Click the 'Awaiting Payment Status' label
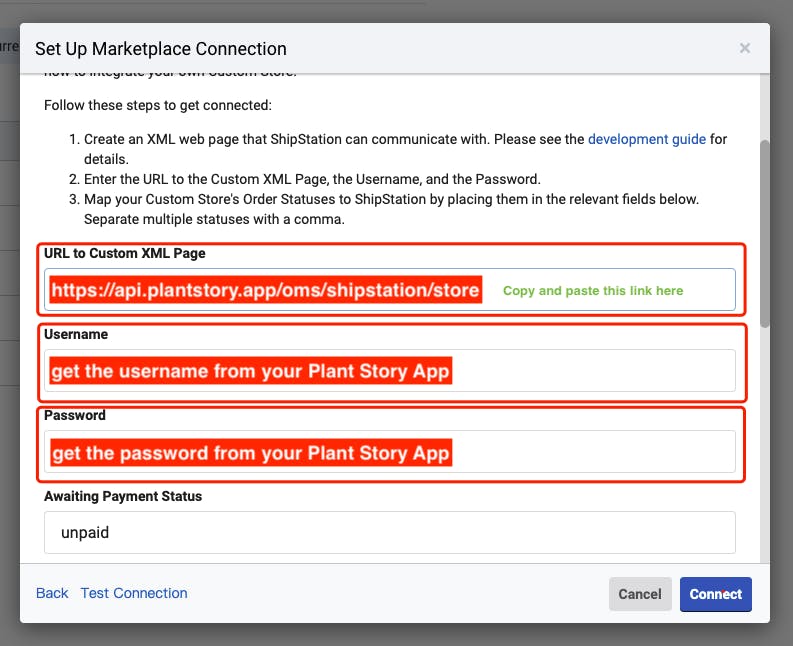This screenshot has width=793, height=646. (123, 496)
